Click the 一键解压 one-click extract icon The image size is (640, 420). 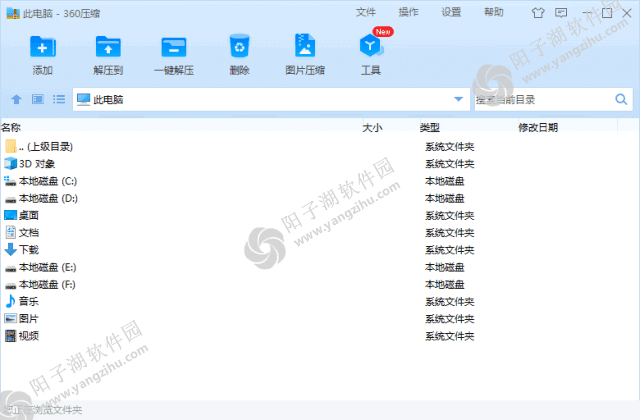click(x=174, y=47)
